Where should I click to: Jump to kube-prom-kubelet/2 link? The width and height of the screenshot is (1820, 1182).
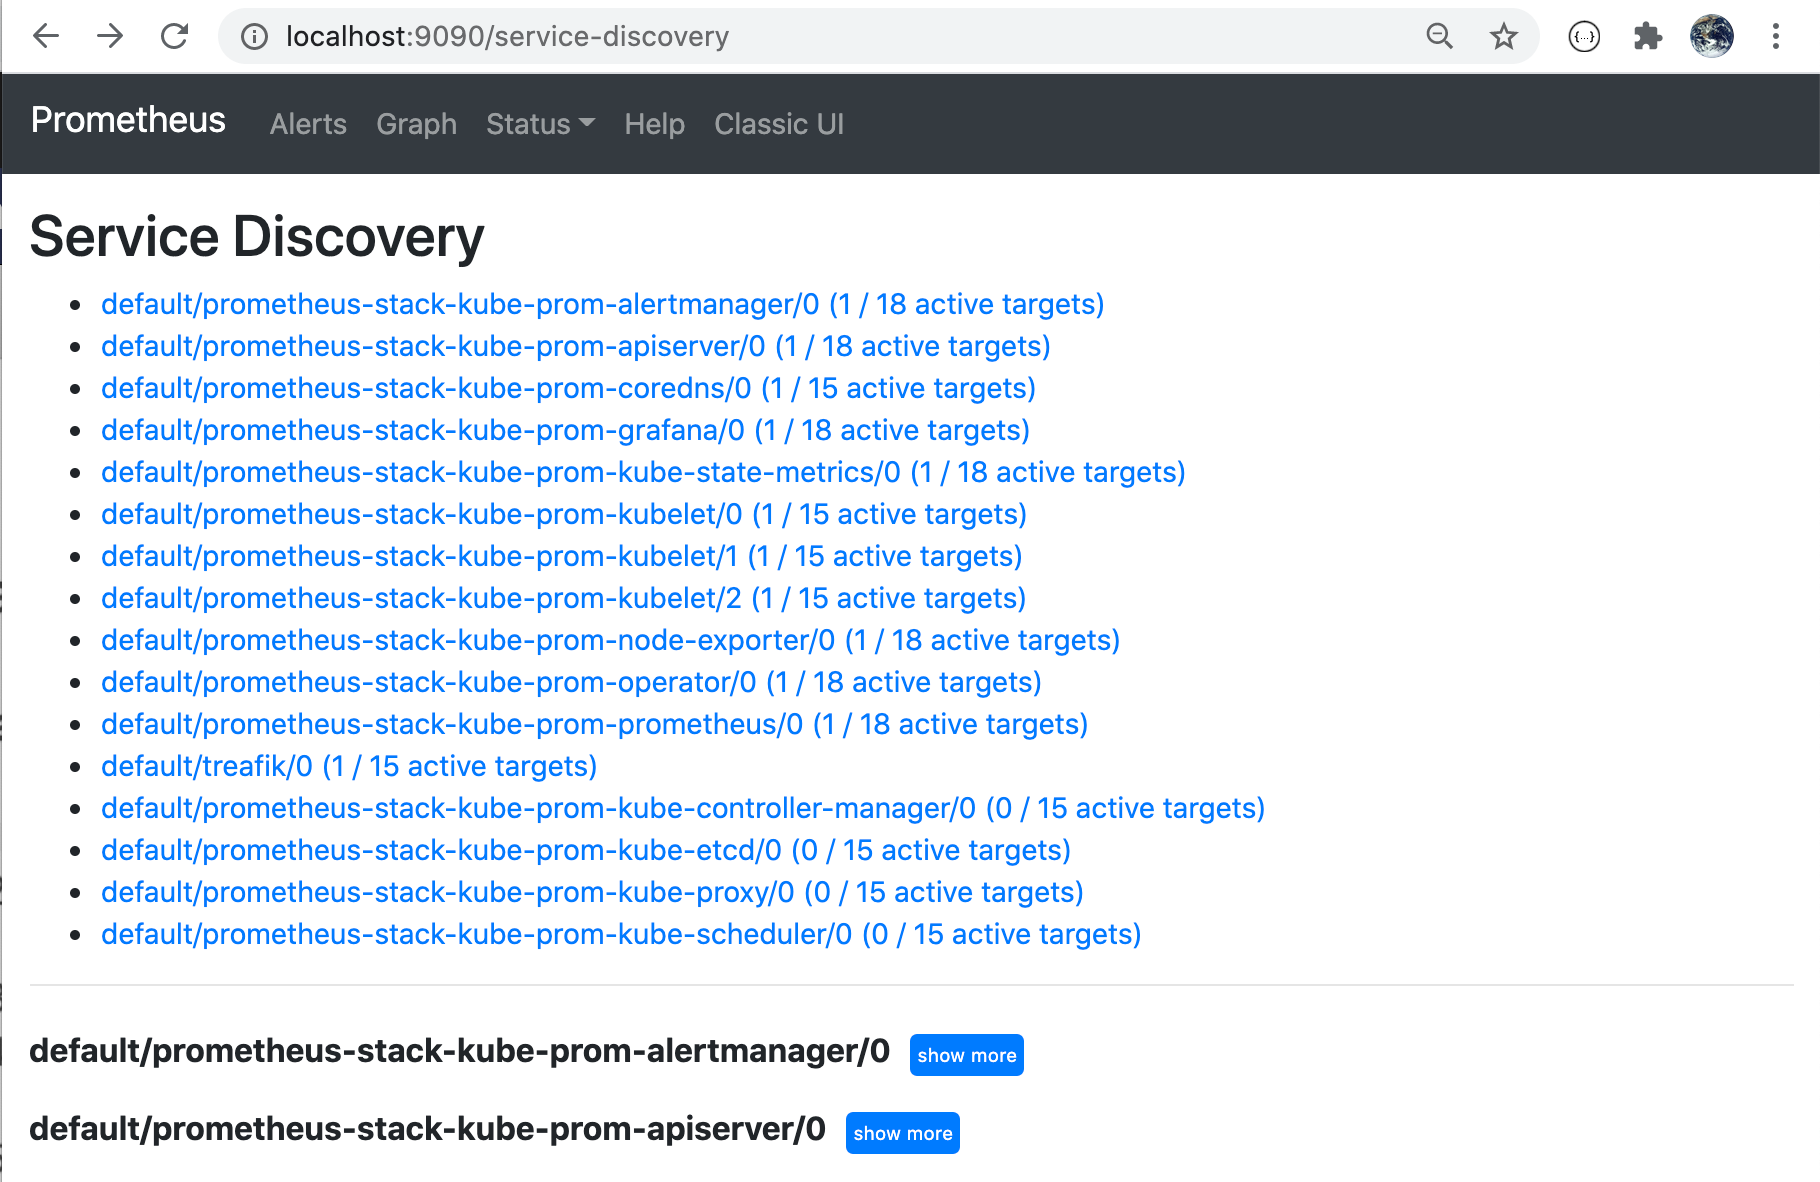[563, 598]
